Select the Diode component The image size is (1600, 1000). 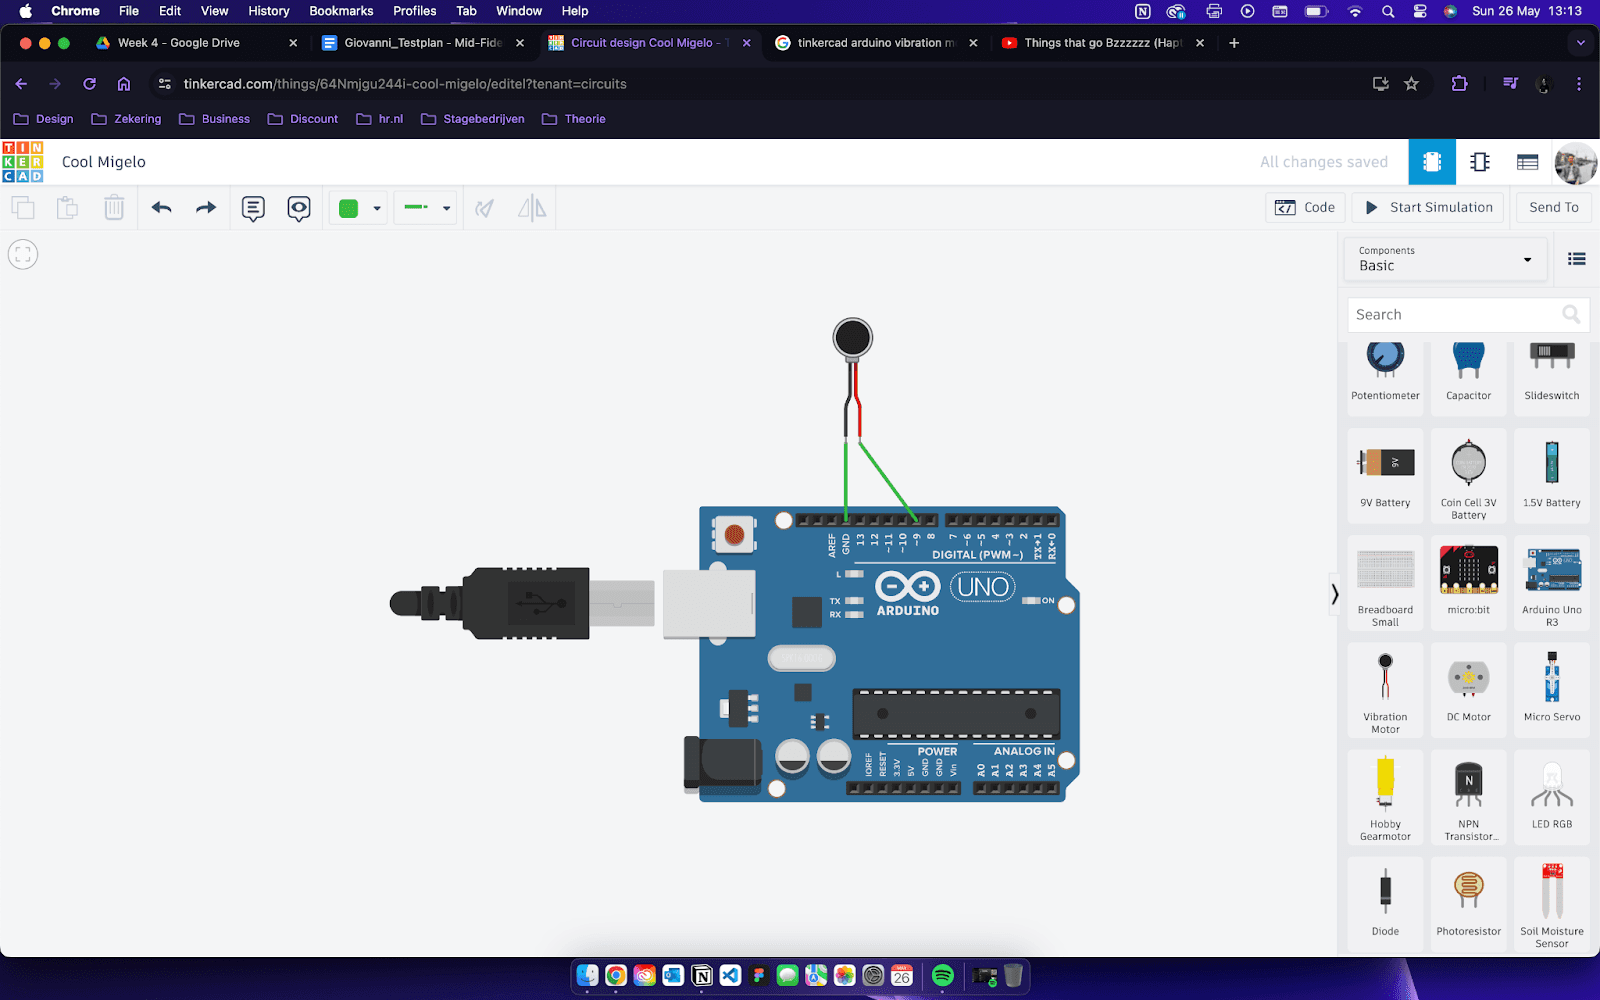[1385, 903]
